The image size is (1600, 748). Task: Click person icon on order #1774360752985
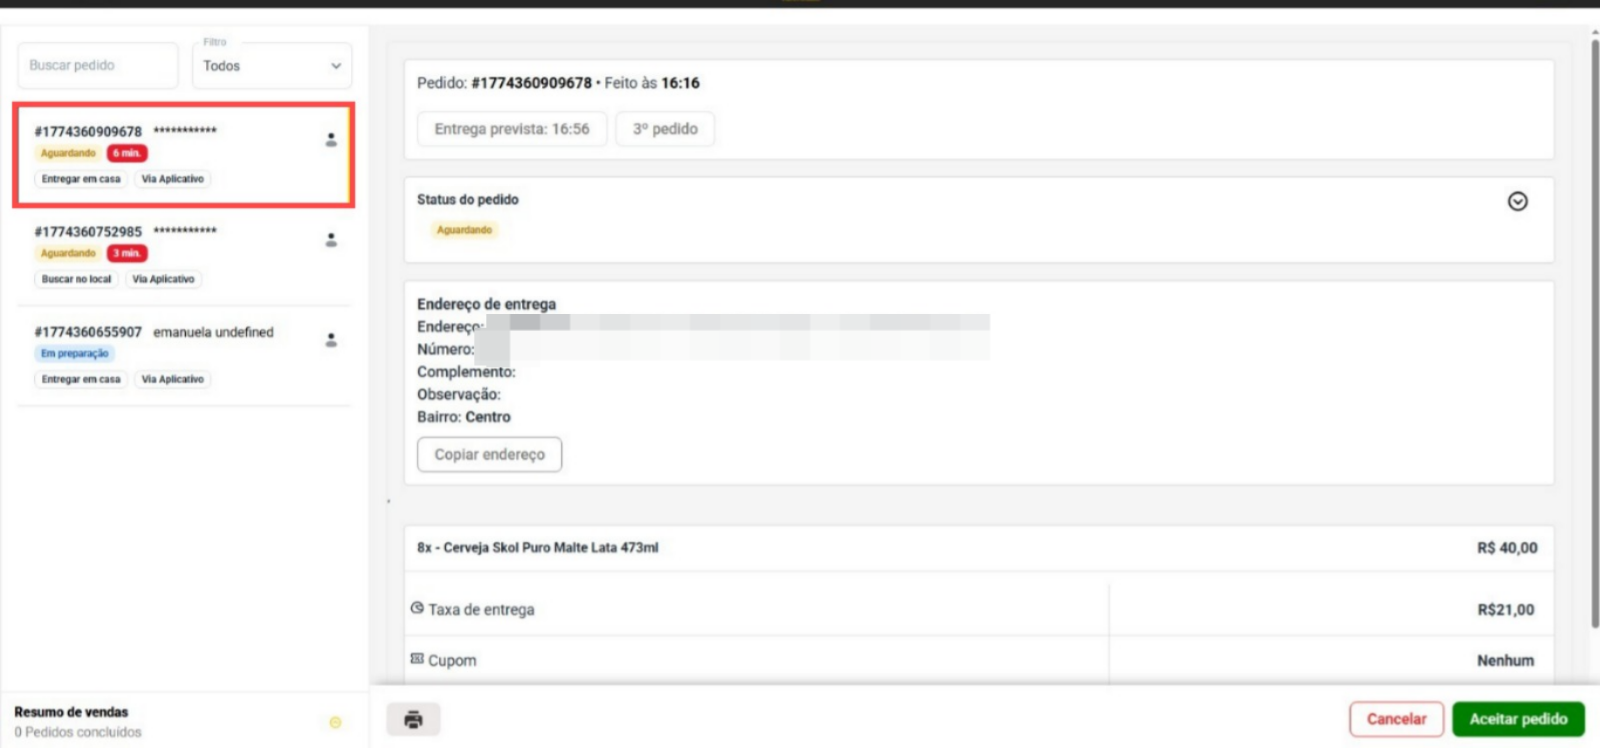331,240
